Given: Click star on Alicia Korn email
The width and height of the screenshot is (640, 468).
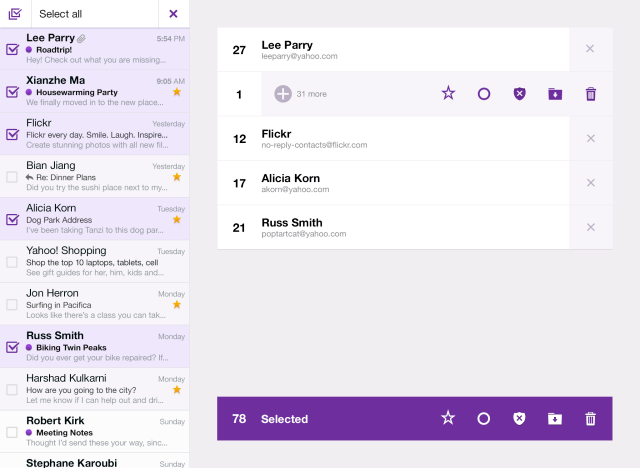Looking at the screenshot, I should tap(177, 220).
